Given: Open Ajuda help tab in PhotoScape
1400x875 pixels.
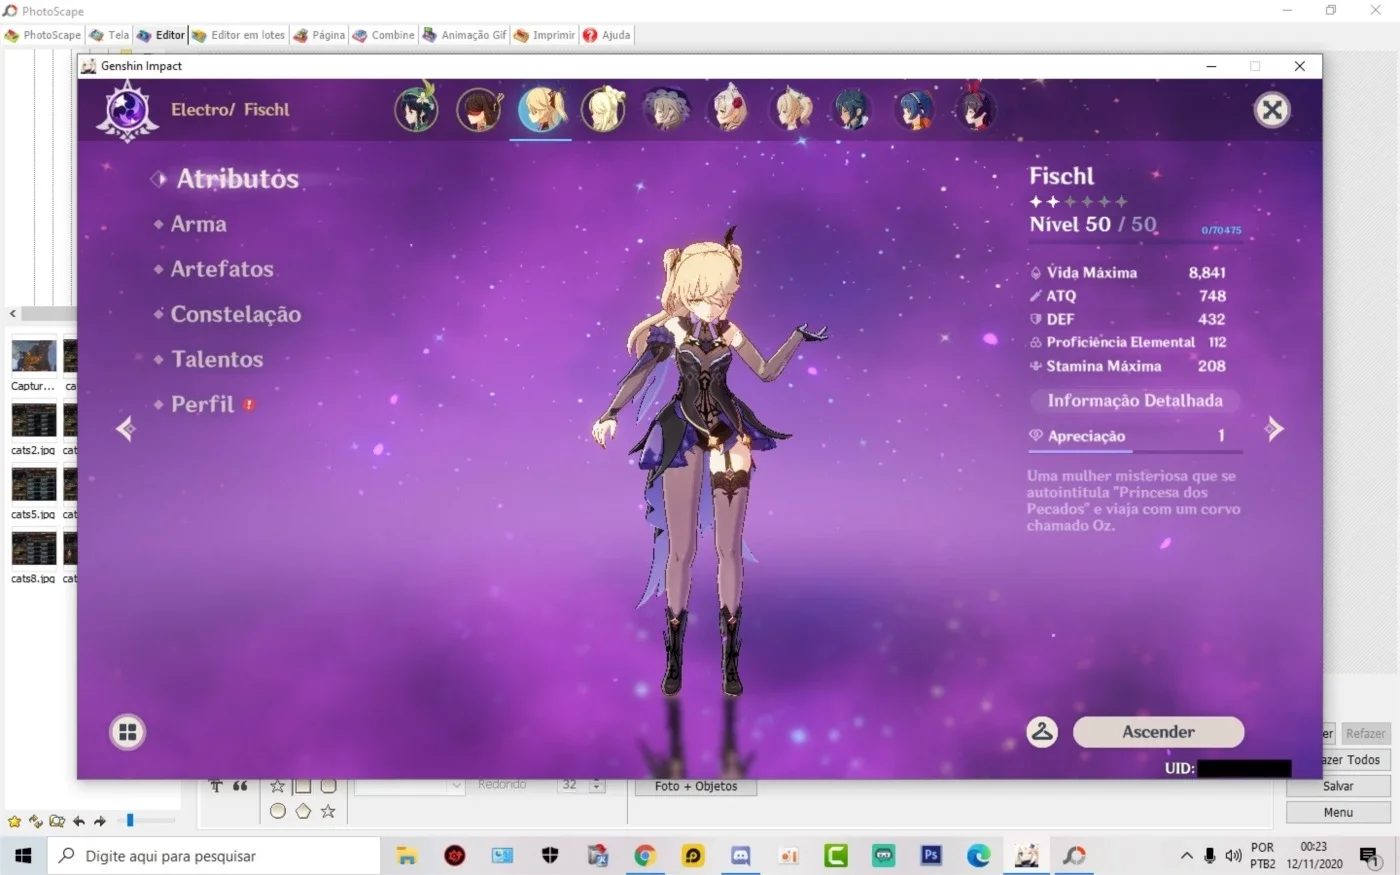Looking at the screenshot, I should tap(607, 35).
